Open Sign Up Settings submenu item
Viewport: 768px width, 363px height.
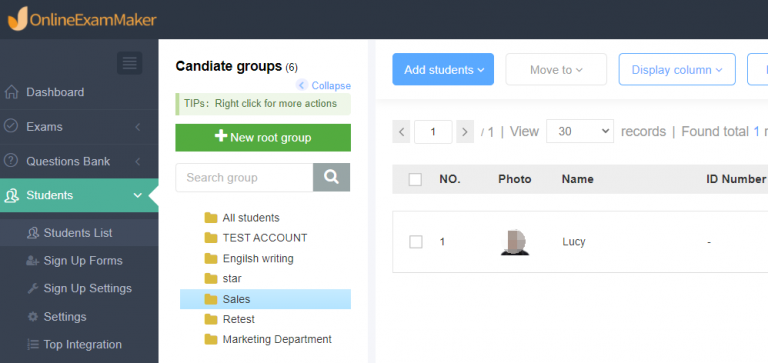(79, 289)
